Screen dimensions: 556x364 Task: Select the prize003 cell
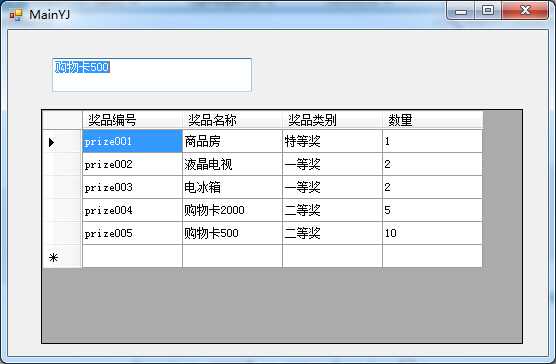[132, 187]
